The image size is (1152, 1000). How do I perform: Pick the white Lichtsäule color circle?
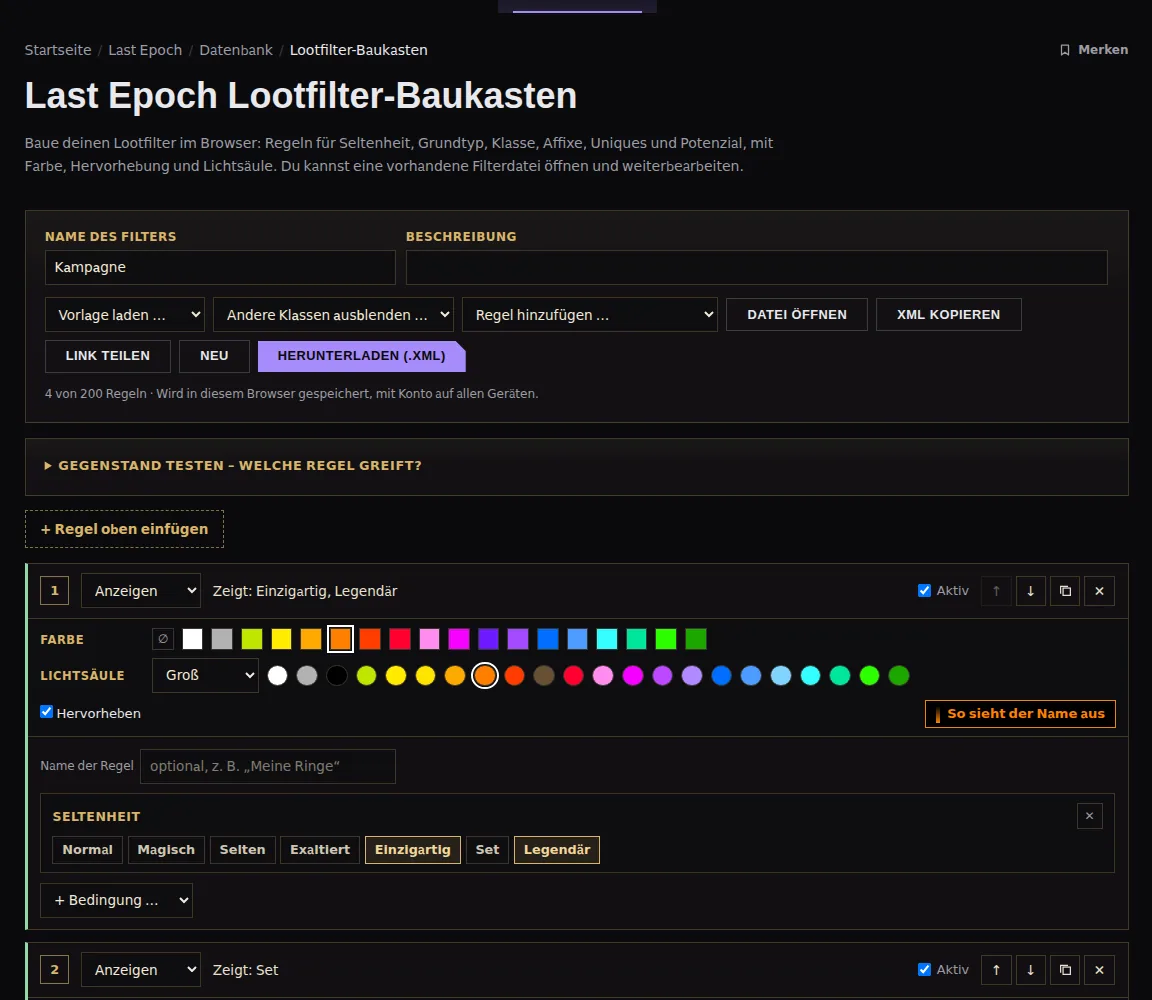pos(278,675)
